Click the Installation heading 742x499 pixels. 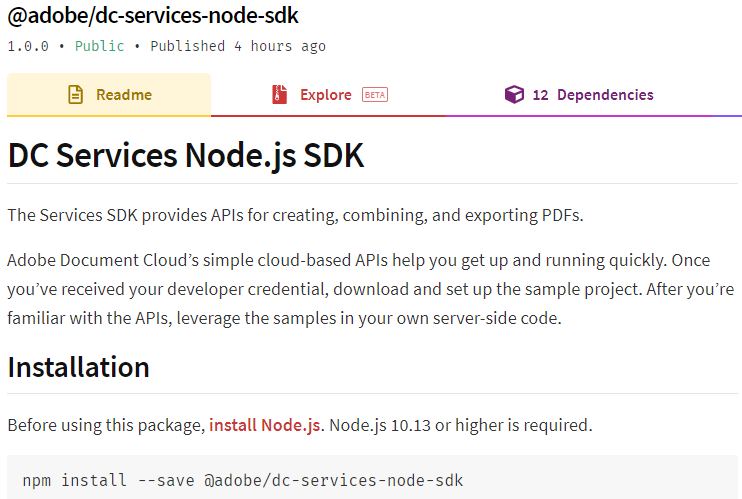pos(79,367)
